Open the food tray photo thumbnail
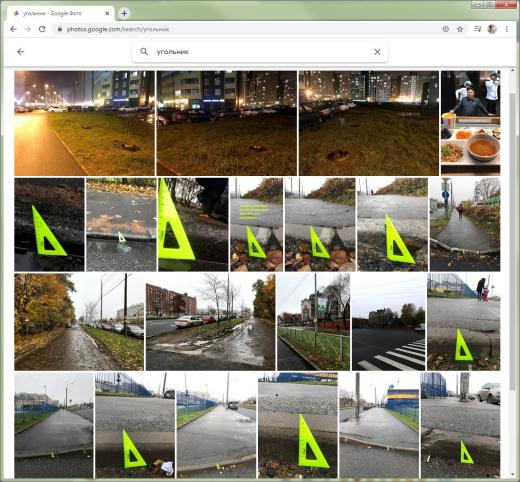The width and height of the screenshot is (520, 482). (470, 123)
